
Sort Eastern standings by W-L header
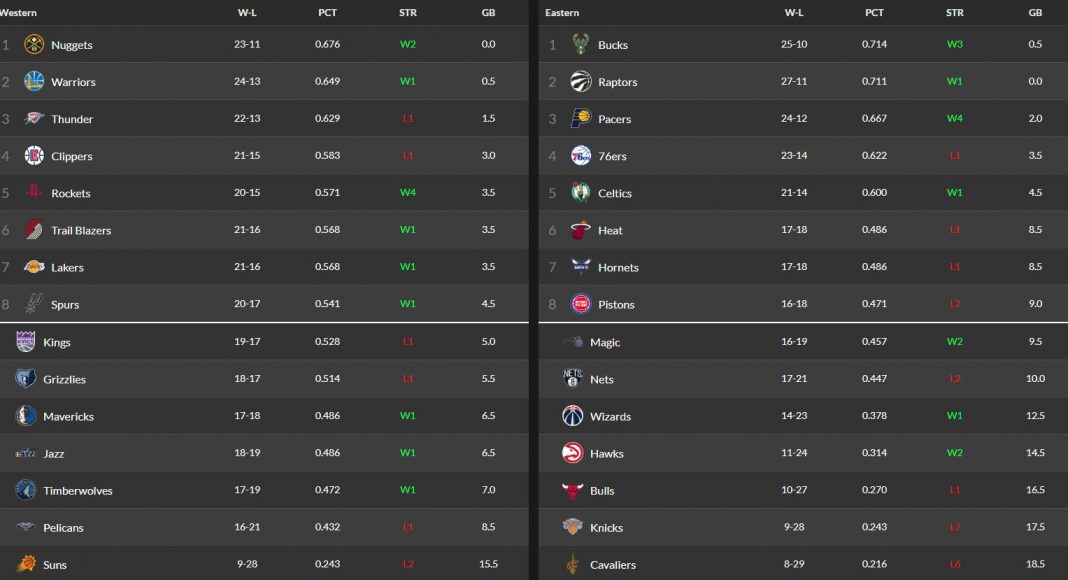tap(794, 13)
